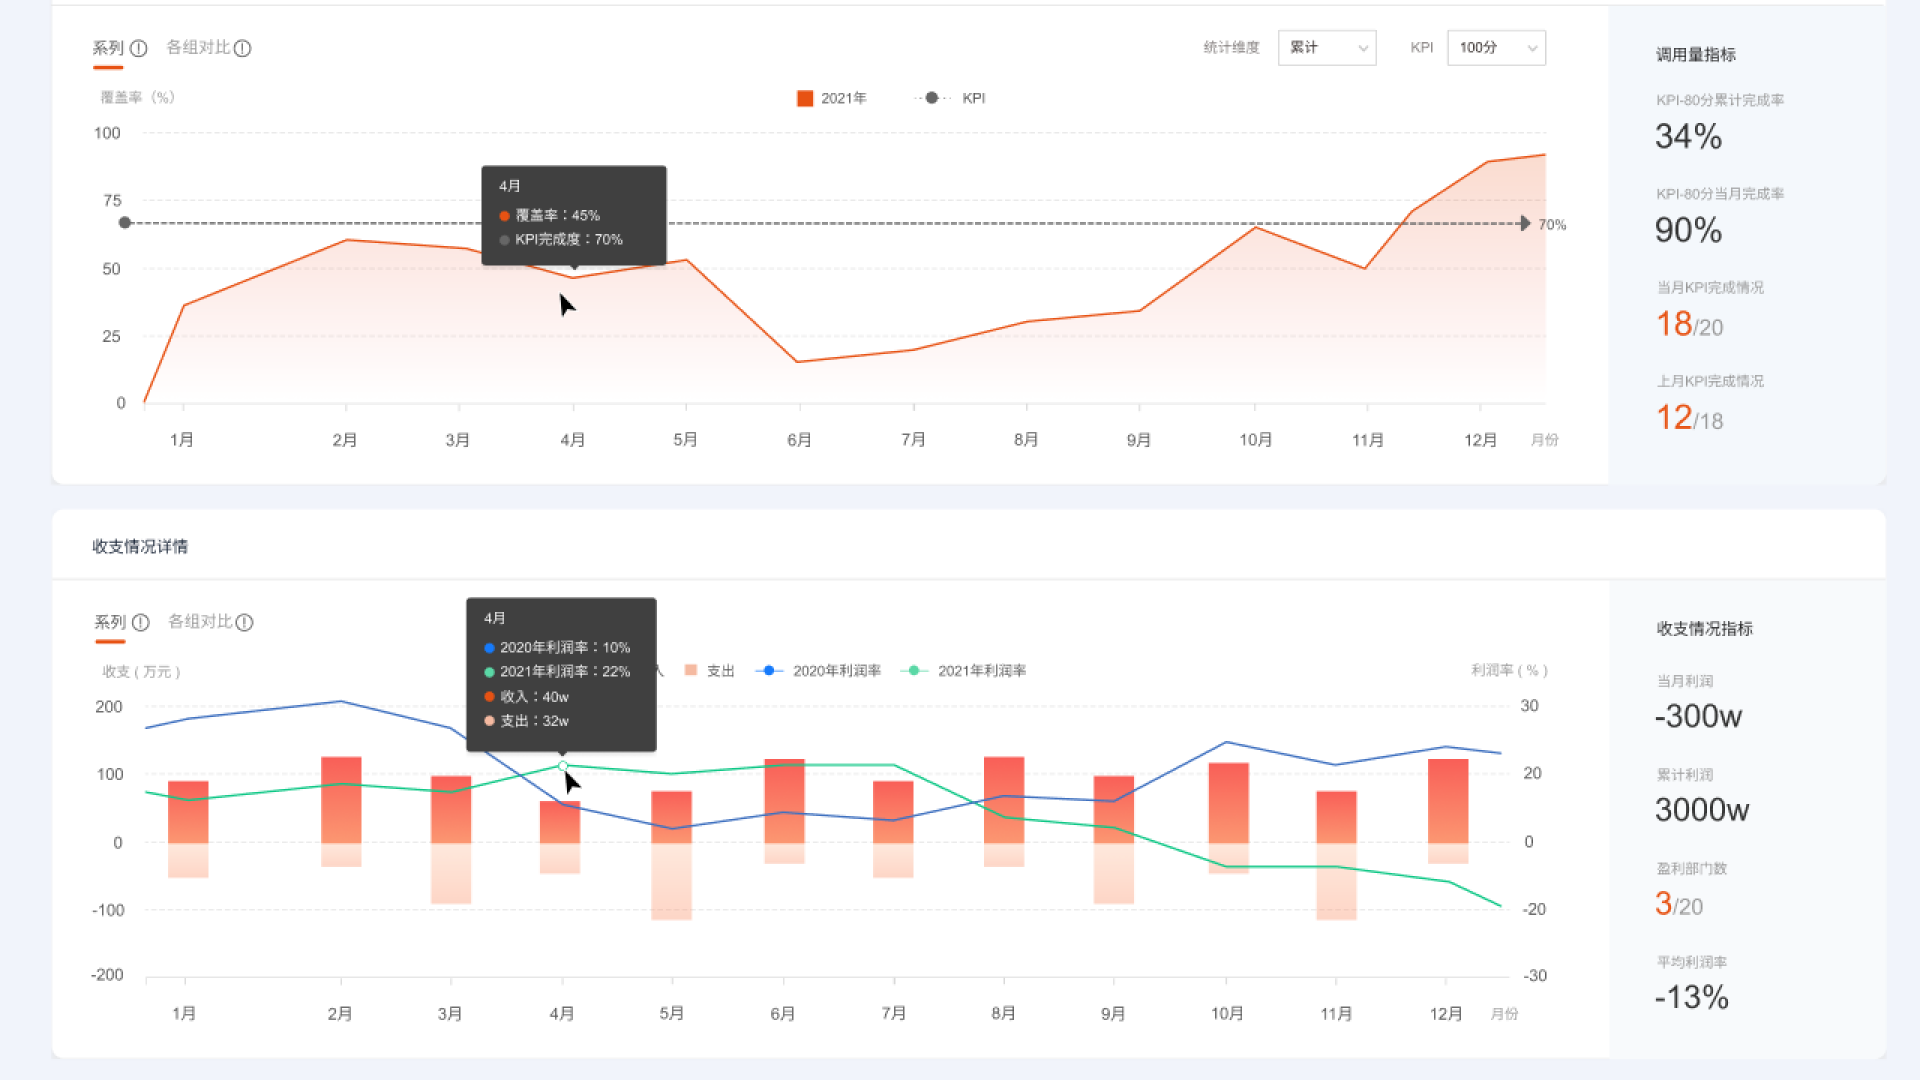Click info icon beside lower 各组对比 tab

coord(245,622)
